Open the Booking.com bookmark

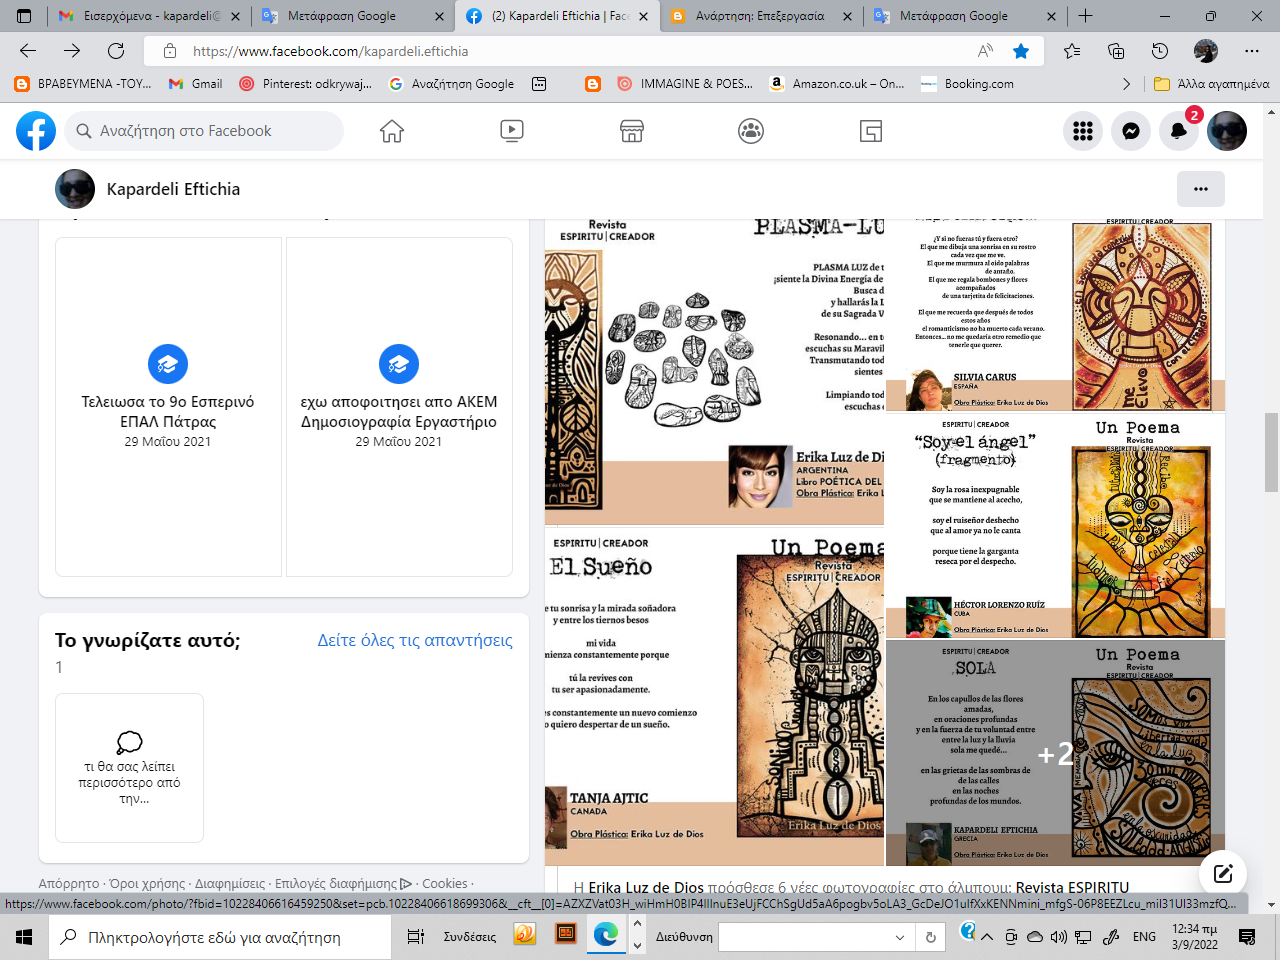(968, 84)
